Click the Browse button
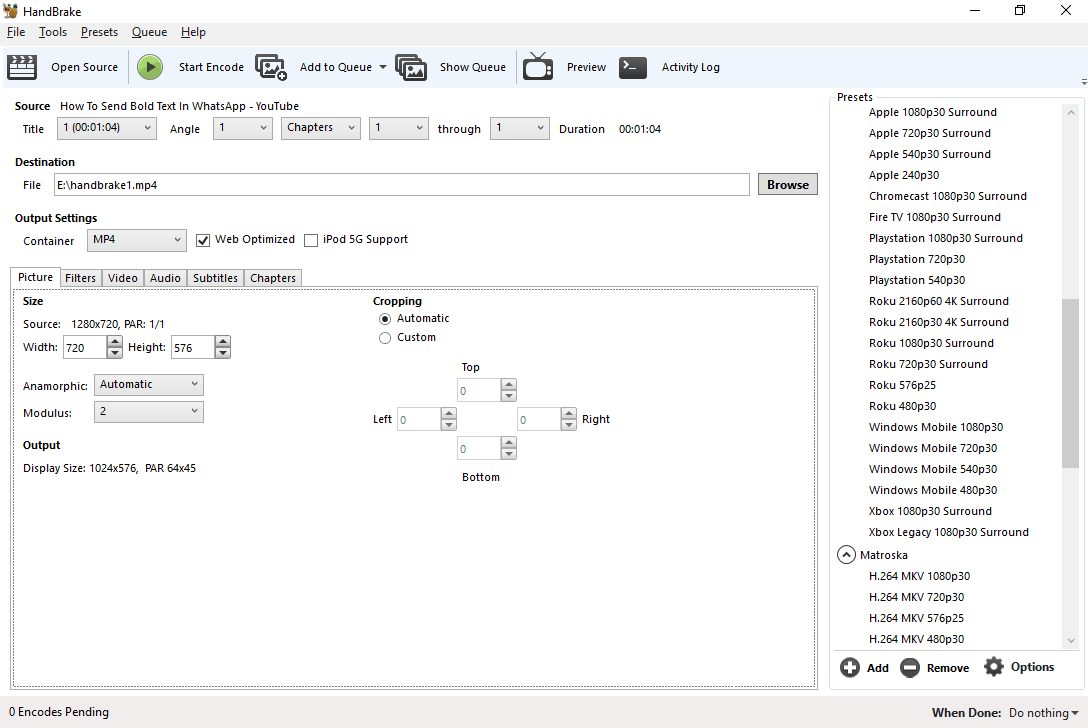Viewport: 1088px width, 728px height. coord(788,185)
